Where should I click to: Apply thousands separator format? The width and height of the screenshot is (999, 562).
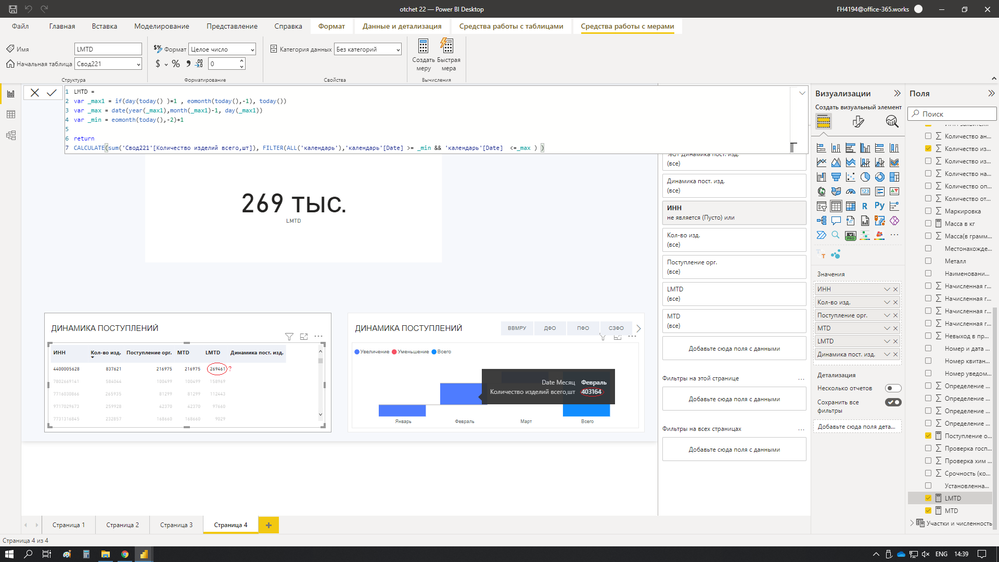(188, 64)
